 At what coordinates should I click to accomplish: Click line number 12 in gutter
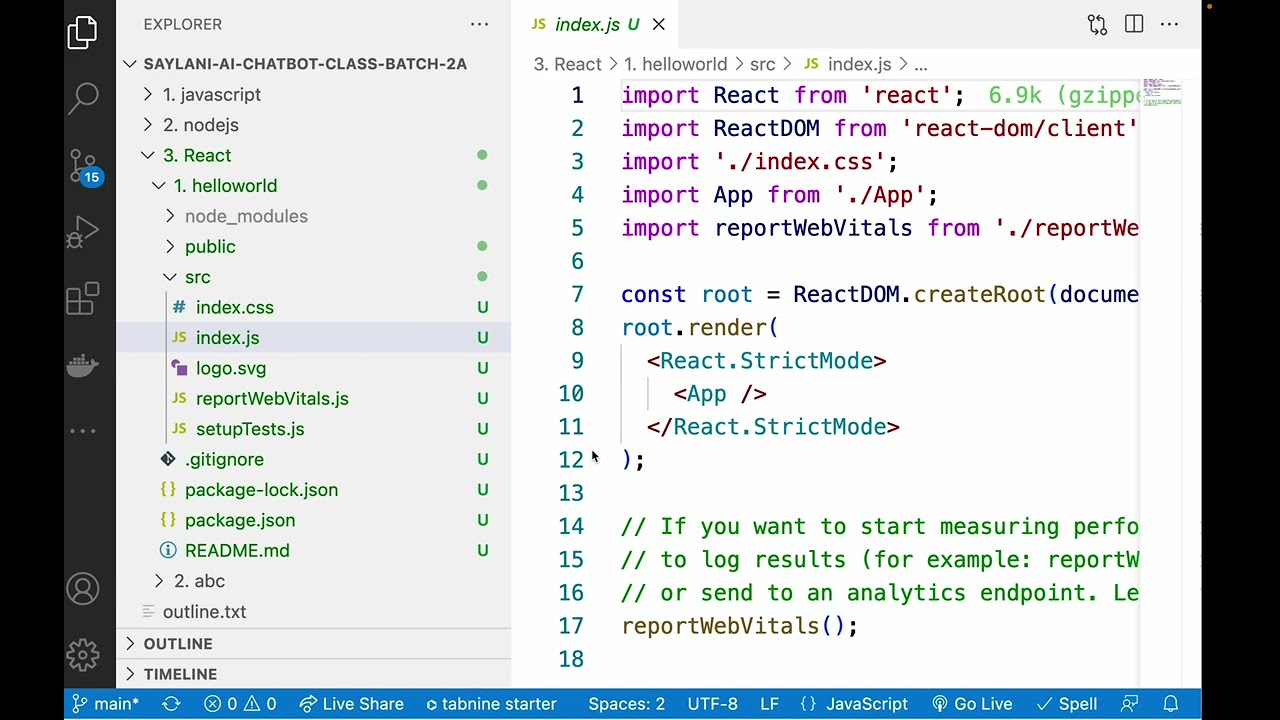[x=570, y=460]
